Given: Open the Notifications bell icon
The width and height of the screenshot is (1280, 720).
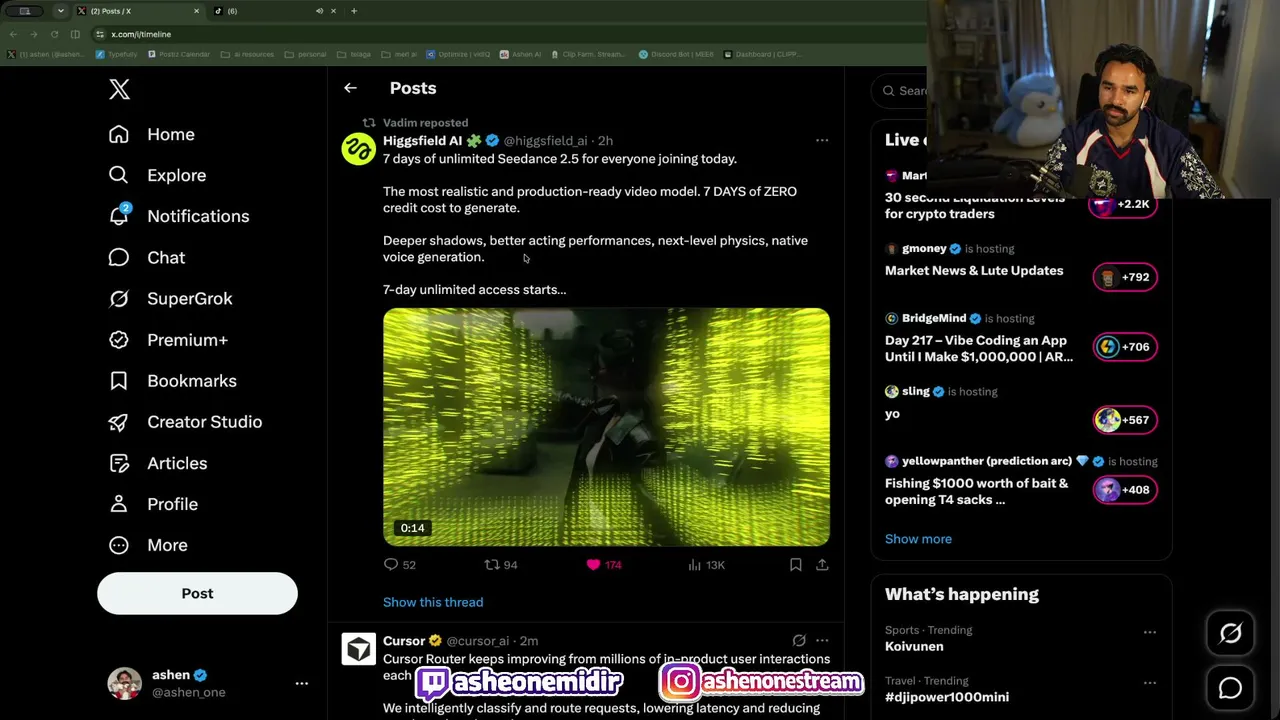Looking at the screenshot, I should pos(119,216).
